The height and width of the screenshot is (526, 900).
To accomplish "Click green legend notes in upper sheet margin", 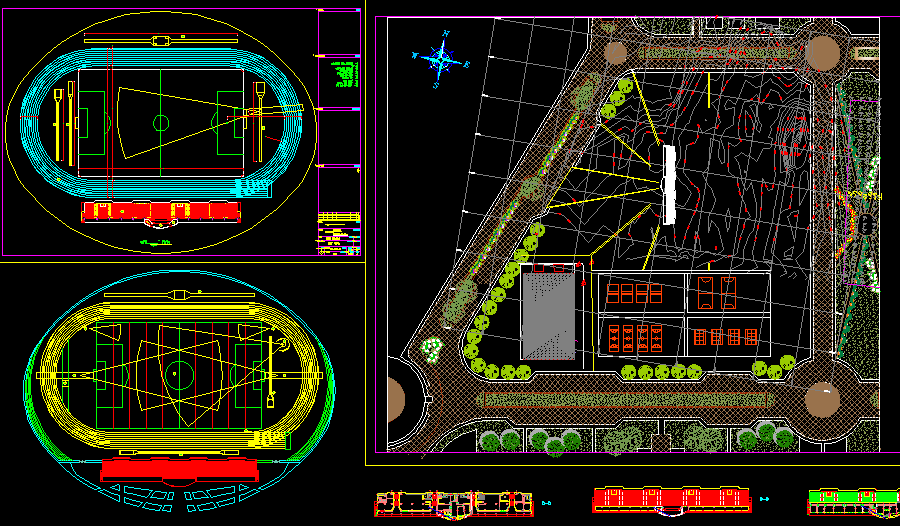I will click(x=346, y=74).
